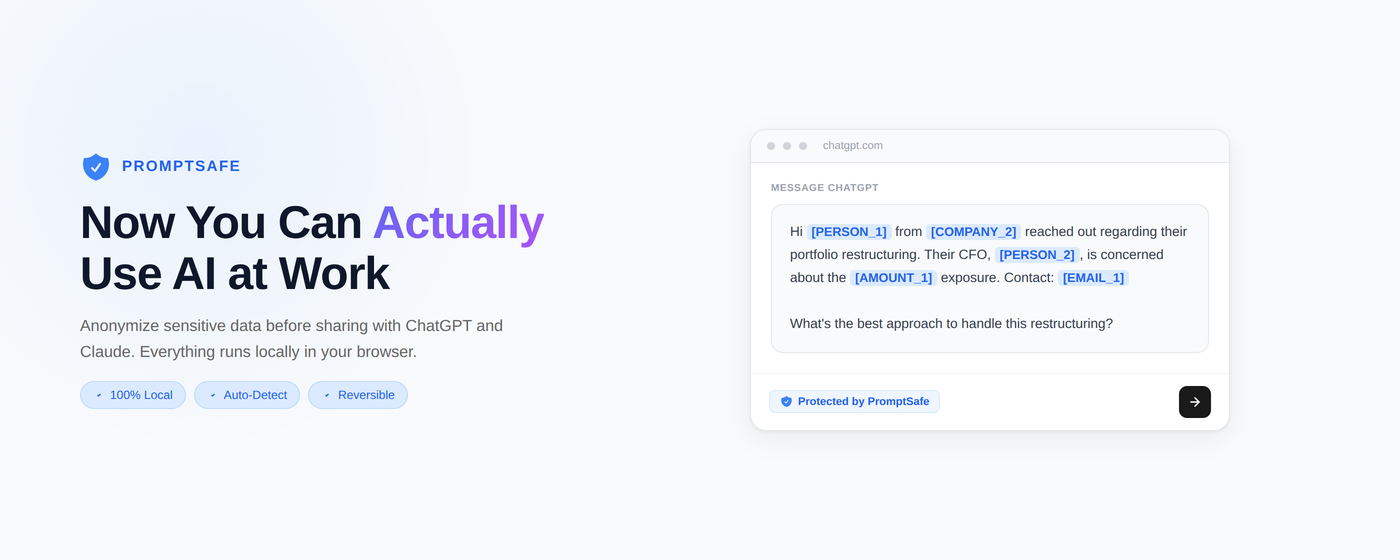Click the PromptSafe shield logo icon

tap(96, 166)
